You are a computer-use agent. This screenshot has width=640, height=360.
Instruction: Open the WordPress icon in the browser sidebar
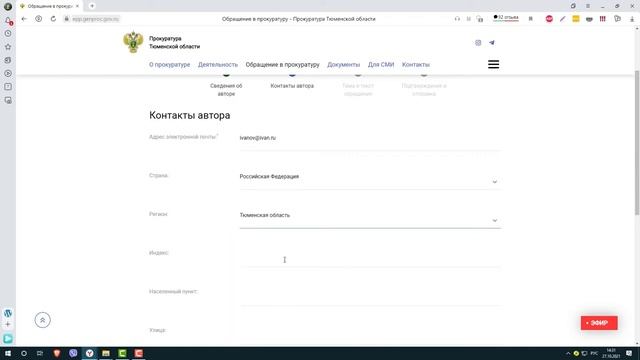[8, 313]
